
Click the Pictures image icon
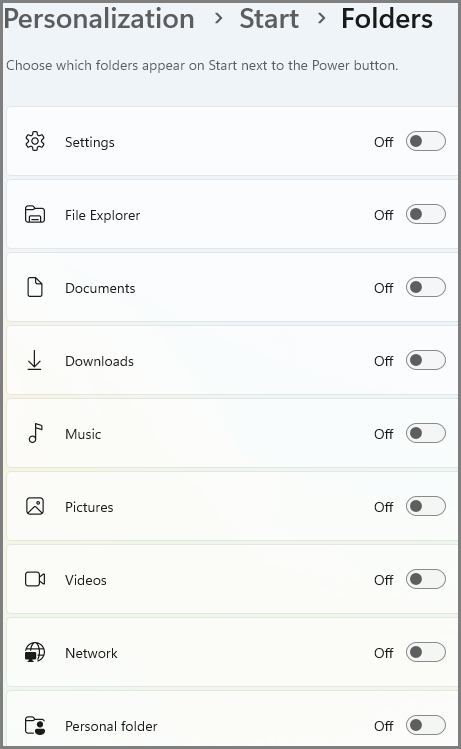[35, 506]
